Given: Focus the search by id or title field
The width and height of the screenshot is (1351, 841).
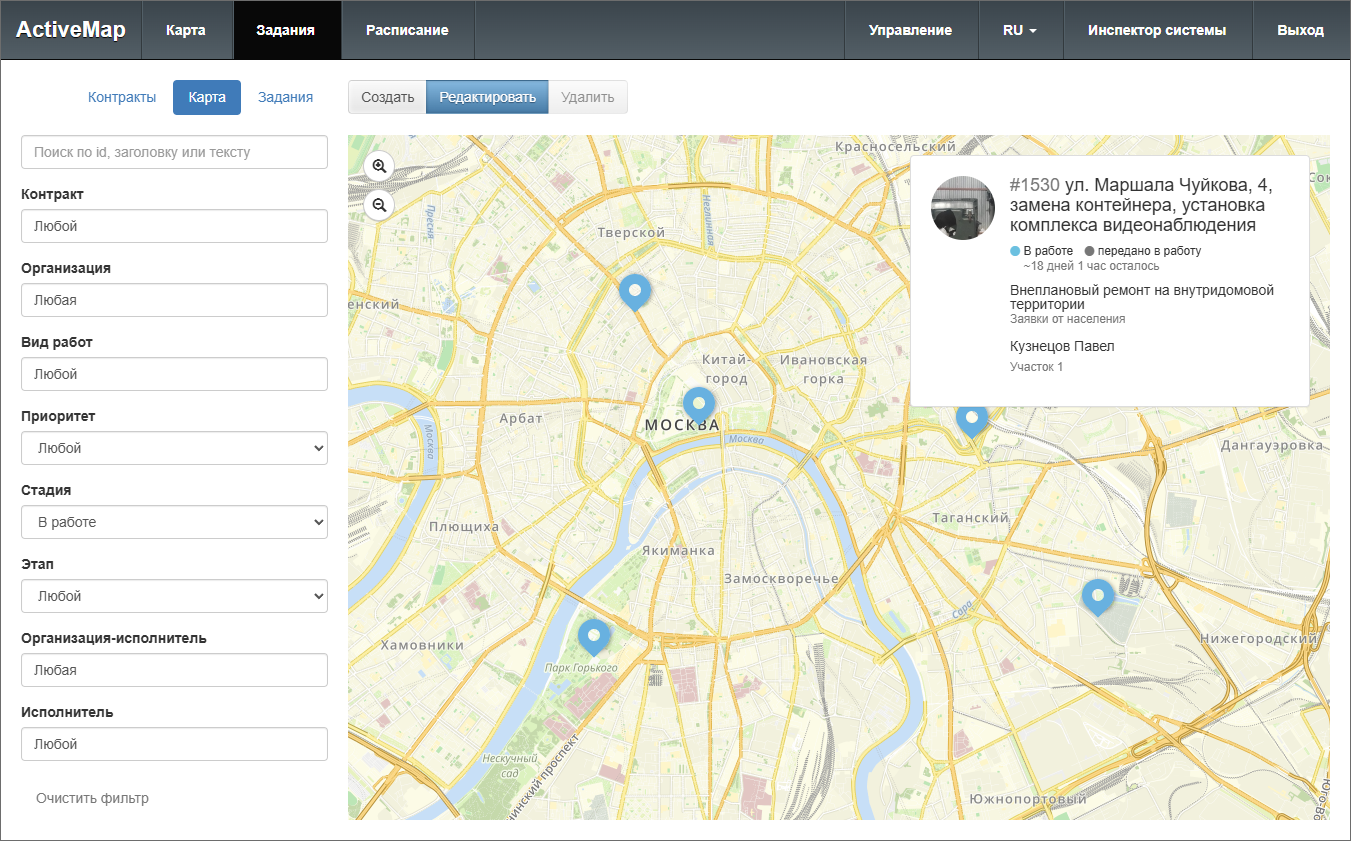Looking at the screenshot, I should pyautogui.click(x=174, y=152).
